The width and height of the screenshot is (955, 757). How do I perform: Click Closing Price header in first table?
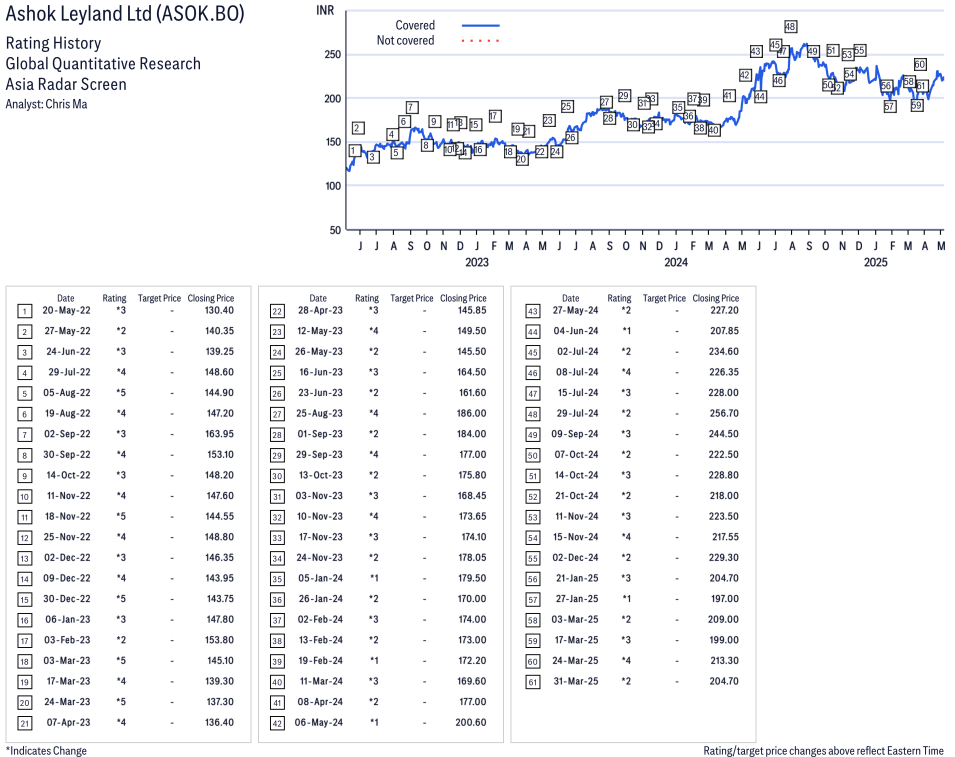point(211,298)
